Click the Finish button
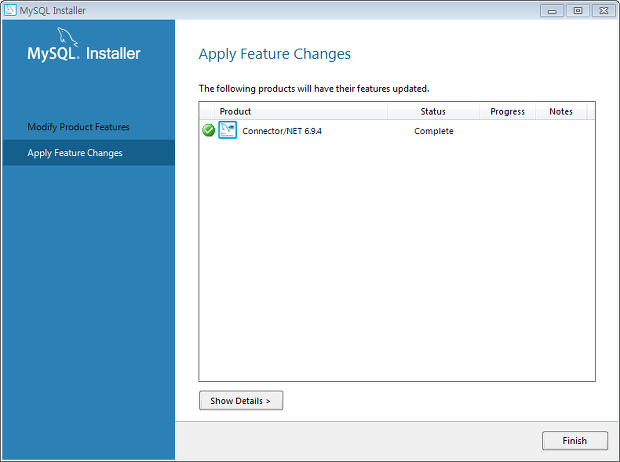Screen dimensions: 620x462 coord(575,440)
